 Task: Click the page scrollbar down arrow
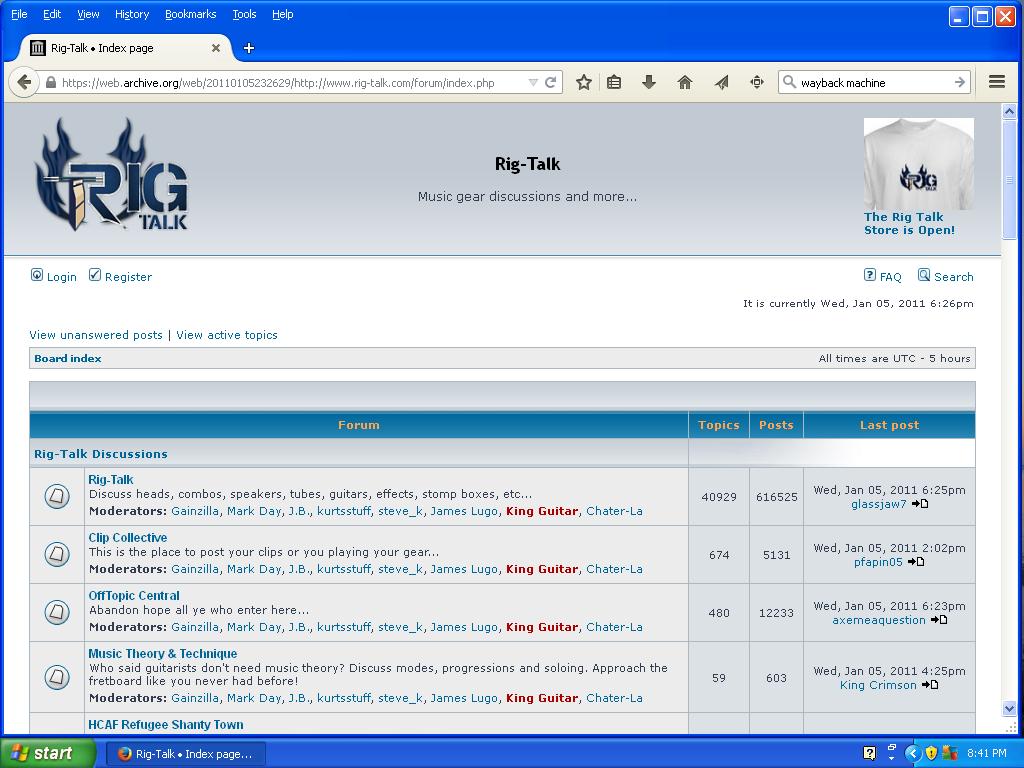pyautogui.click(x=1009, y=708)
